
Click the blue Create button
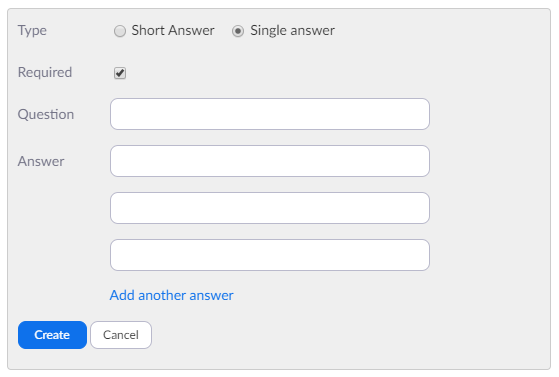point(52,335)
